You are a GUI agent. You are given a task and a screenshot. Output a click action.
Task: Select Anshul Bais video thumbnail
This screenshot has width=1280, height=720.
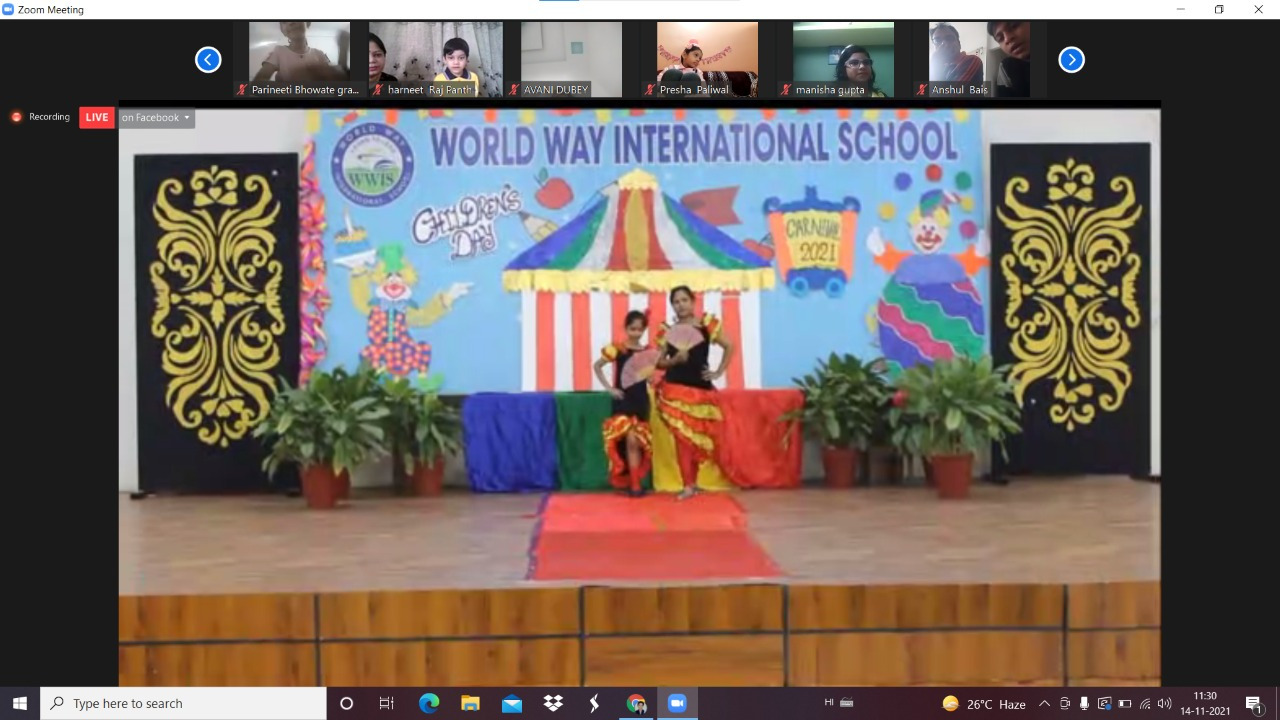979,59
